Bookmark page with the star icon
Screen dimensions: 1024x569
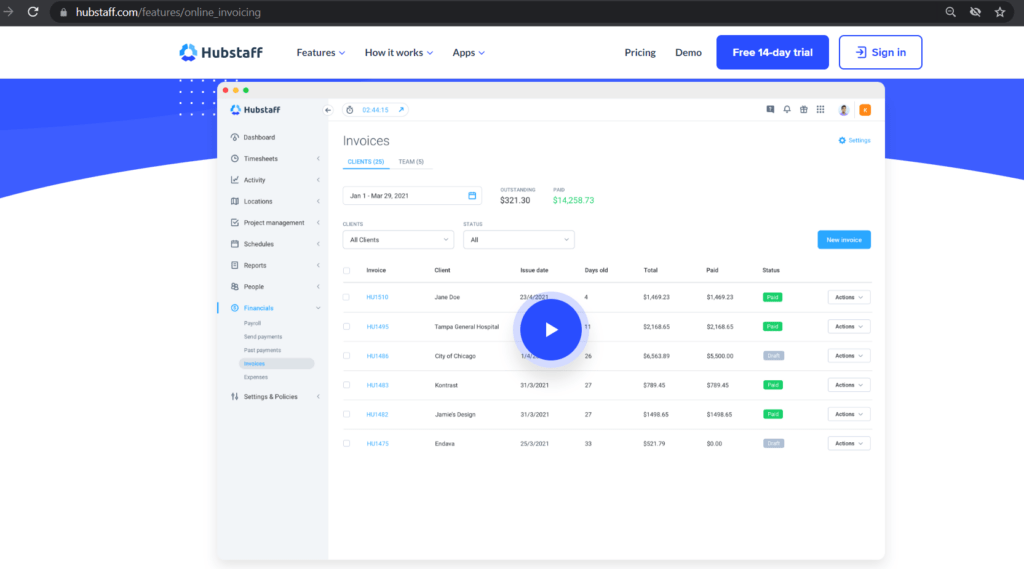1000,12
